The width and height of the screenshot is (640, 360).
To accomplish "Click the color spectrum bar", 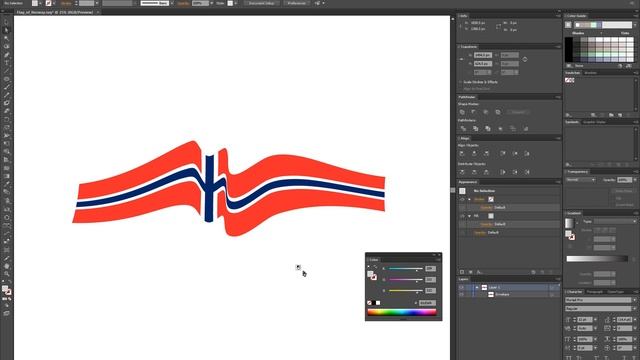I will pos(402,313).
